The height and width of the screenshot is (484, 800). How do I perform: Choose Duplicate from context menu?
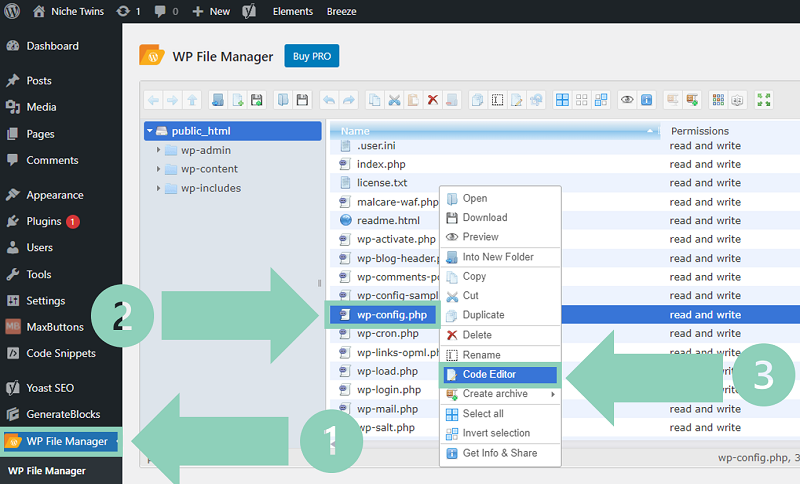(500, 315)
